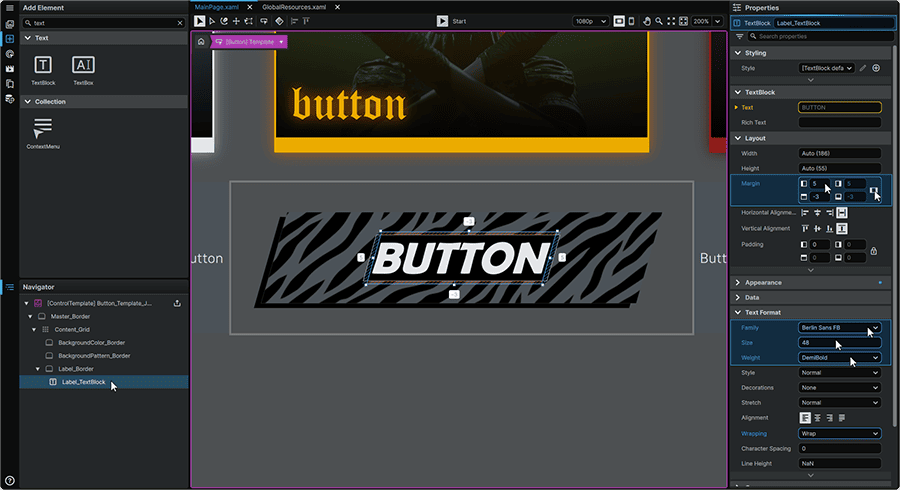Image resolution: width=900 pixels, height=490 pixels.
Task: Click the diamond fill tool icon
Action: coord(279,21)
